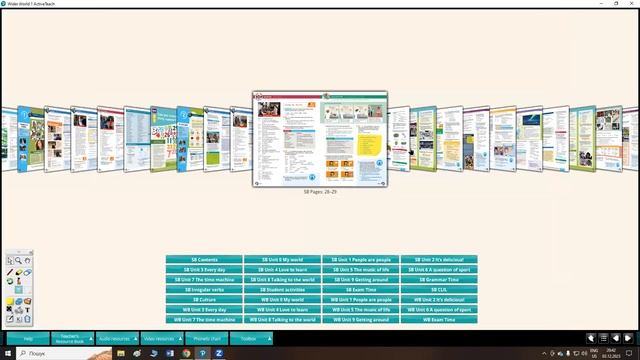Select the blue eraser tool
Viewport: 640px width, 360px height.
[x=27, y=272]
